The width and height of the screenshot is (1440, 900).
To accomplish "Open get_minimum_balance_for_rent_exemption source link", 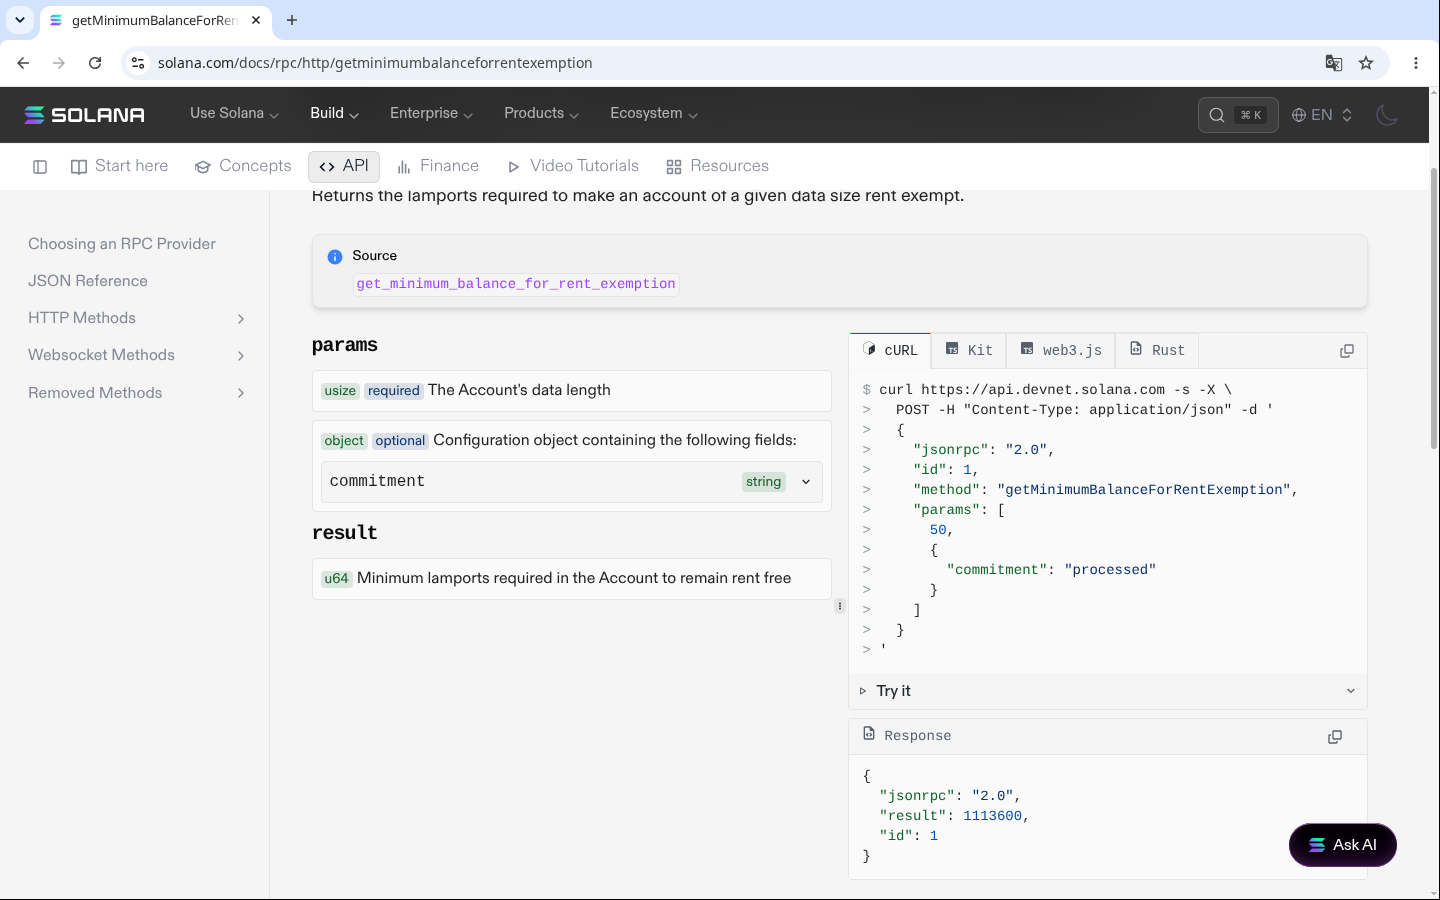I will pos(516,284).
